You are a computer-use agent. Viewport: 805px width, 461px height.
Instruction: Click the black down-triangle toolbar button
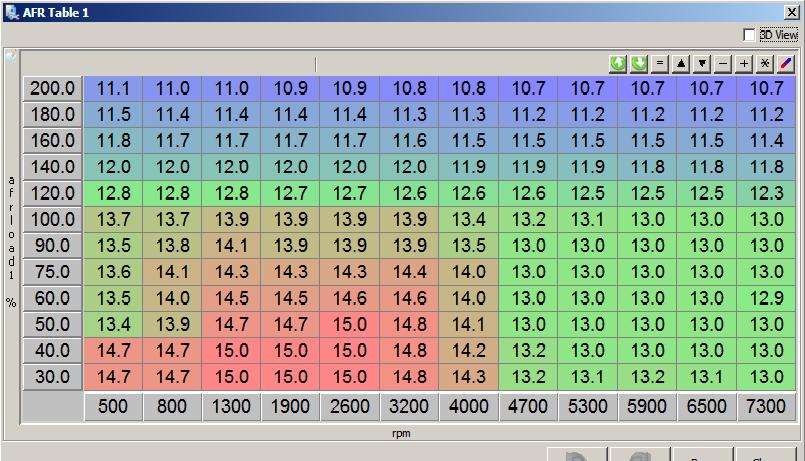702,64
